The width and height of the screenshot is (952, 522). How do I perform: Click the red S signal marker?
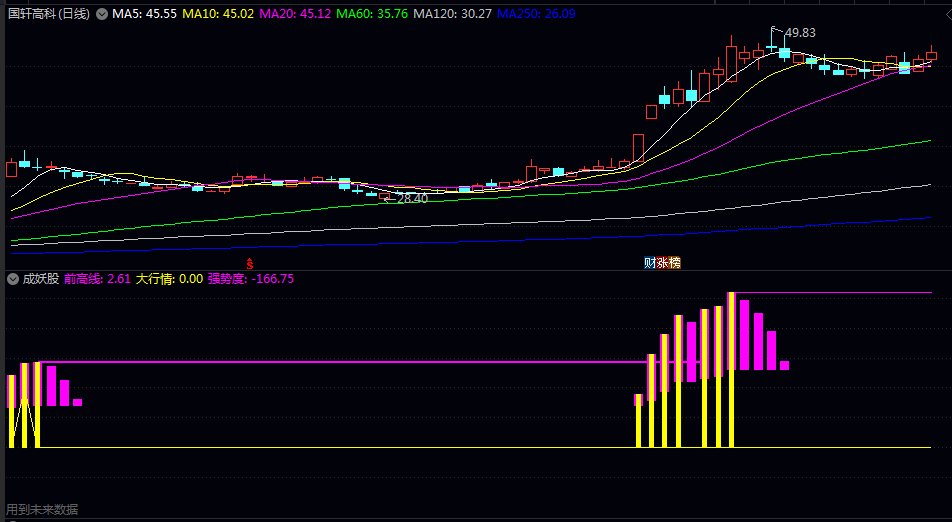[x=249, y=264]
